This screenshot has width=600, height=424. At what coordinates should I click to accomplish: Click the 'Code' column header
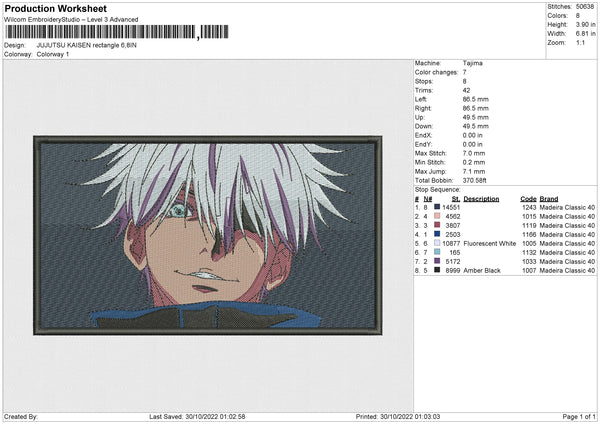528,199
